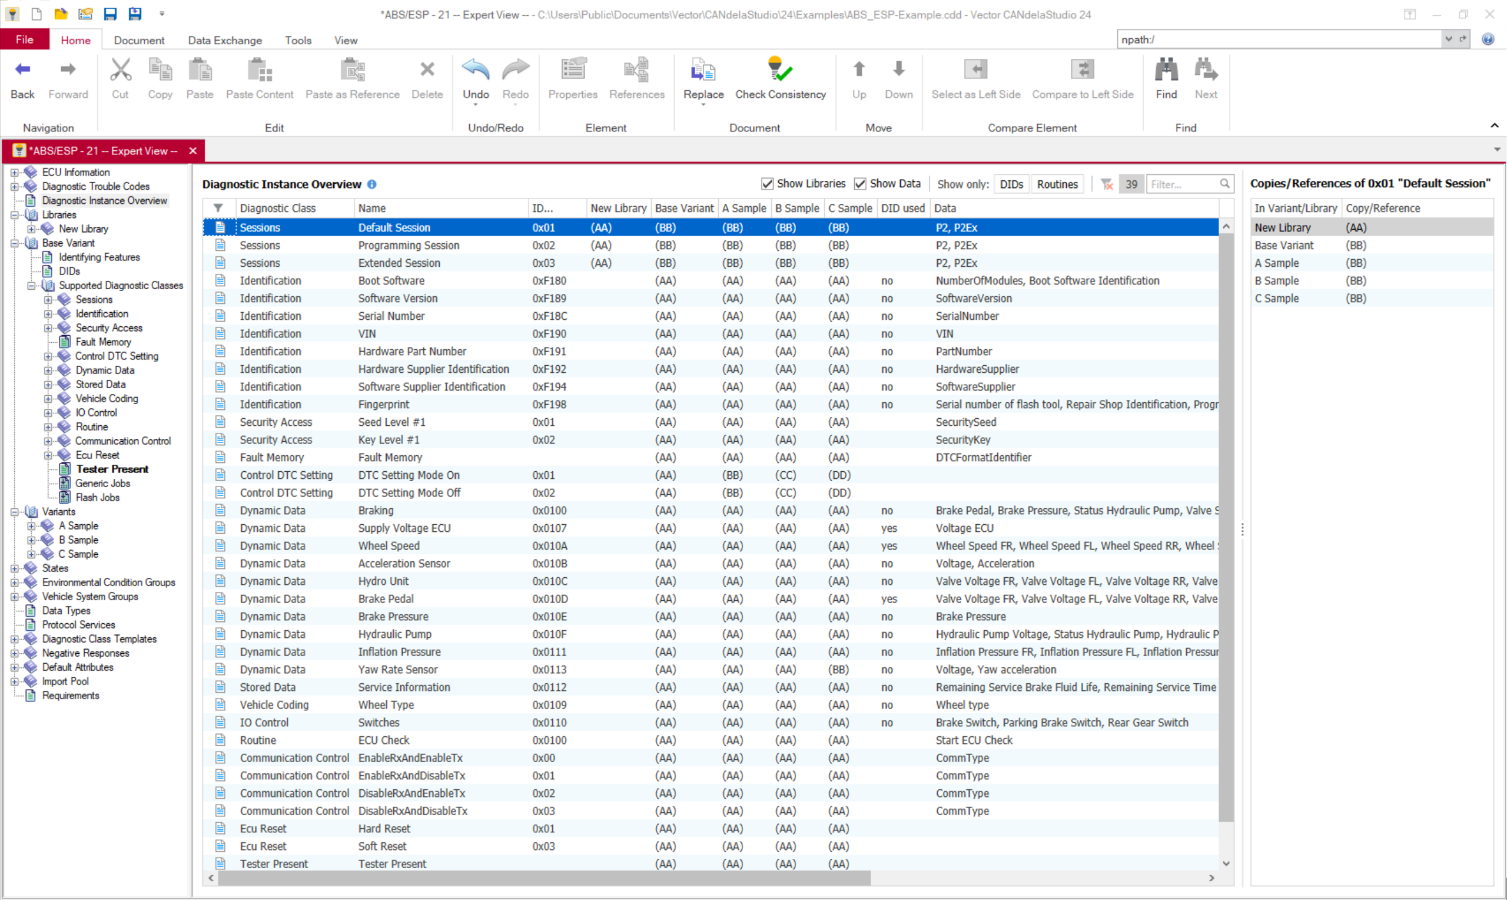Select the Wheel Speed table row

tap(711, 546)
